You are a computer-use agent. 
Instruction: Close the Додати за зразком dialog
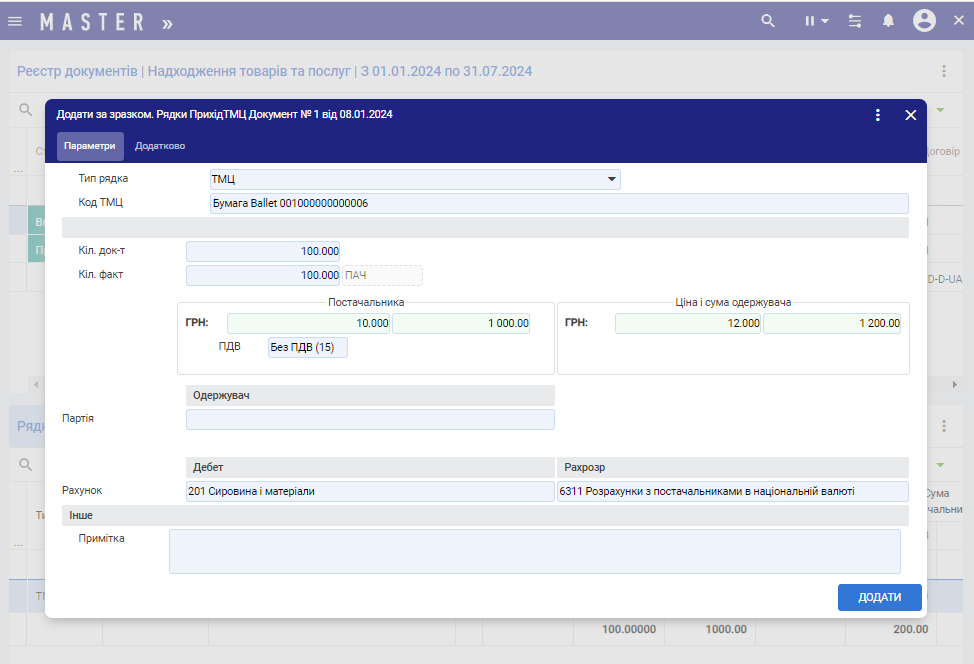click(911, 115)
